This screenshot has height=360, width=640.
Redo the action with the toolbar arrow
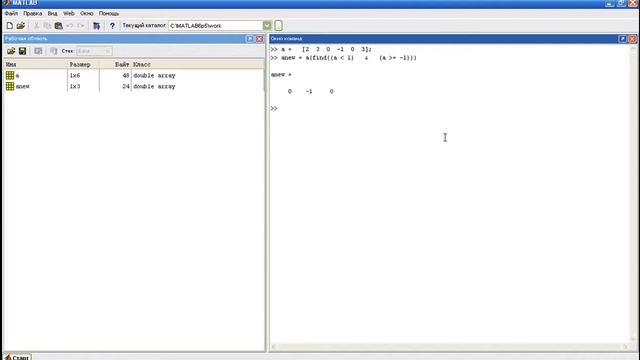point(81,26)
